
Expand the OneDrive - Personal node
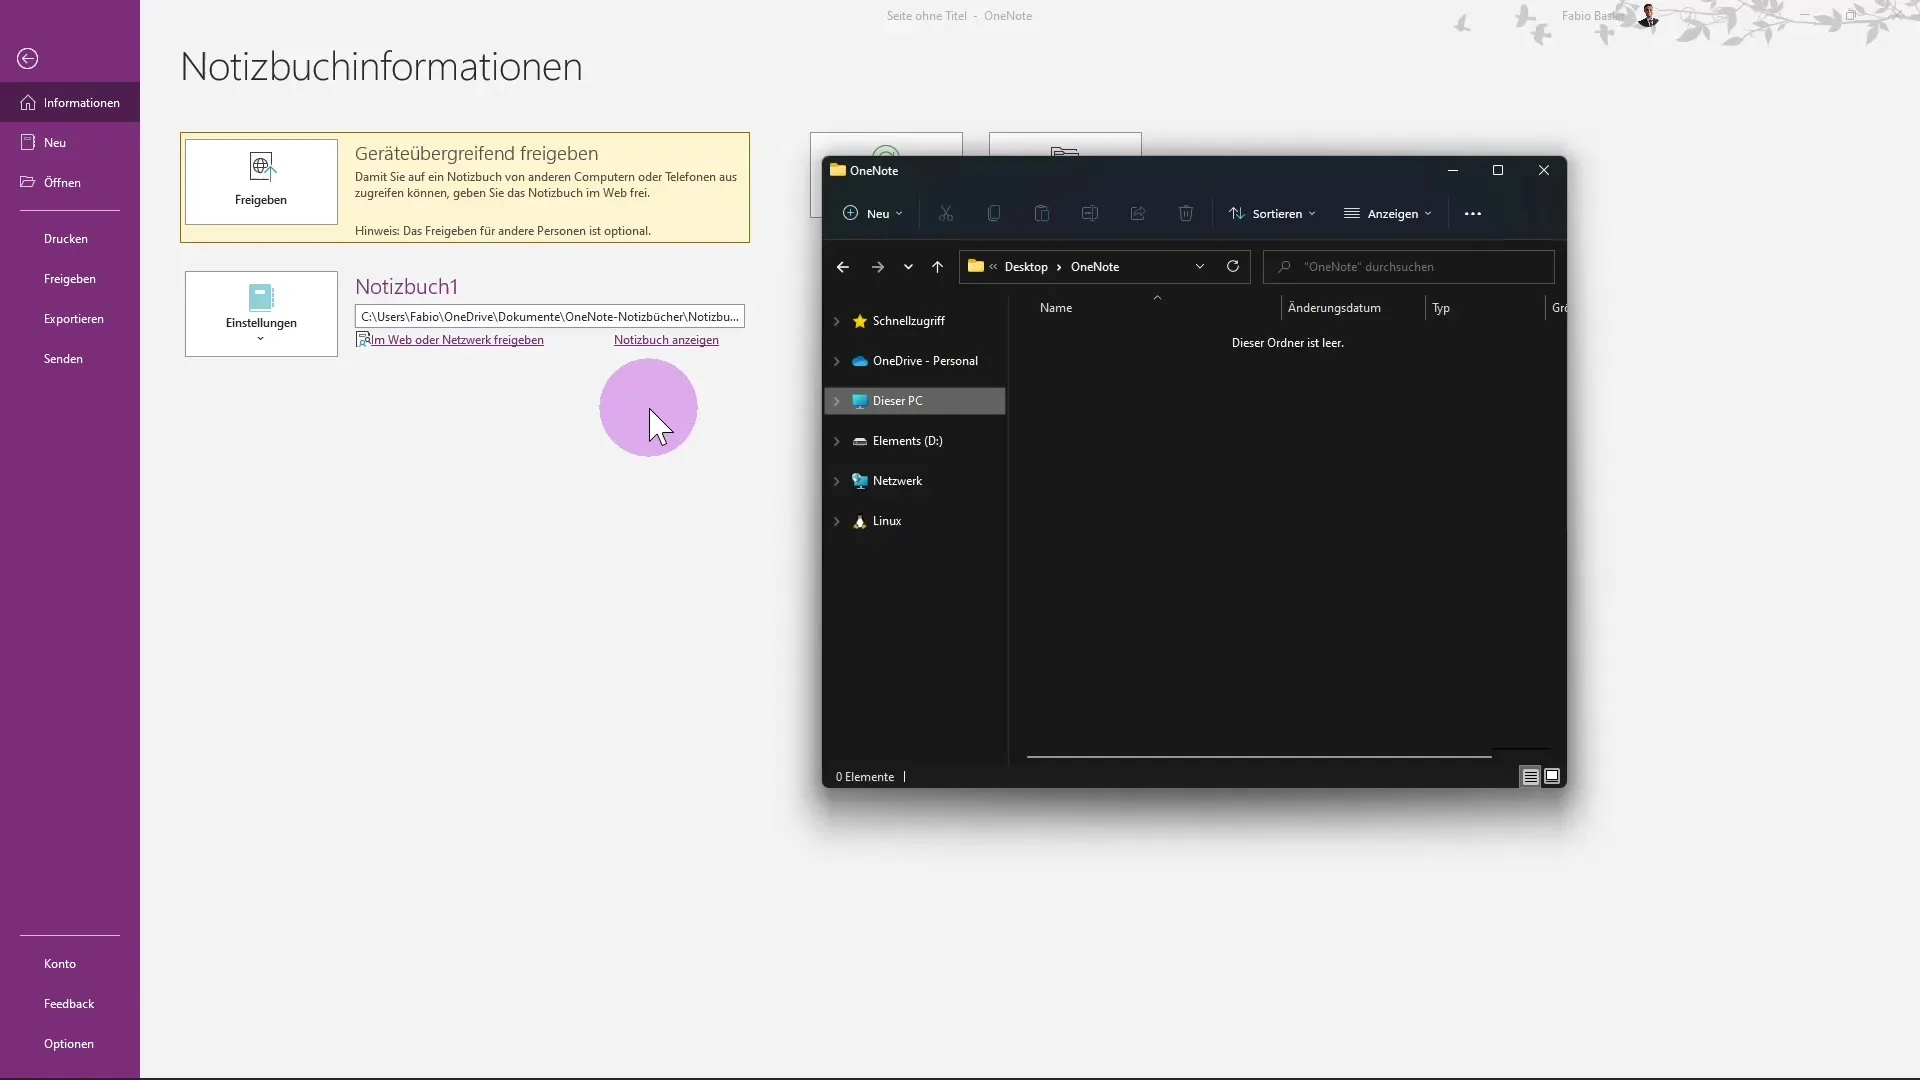click(x=837, y=361)
